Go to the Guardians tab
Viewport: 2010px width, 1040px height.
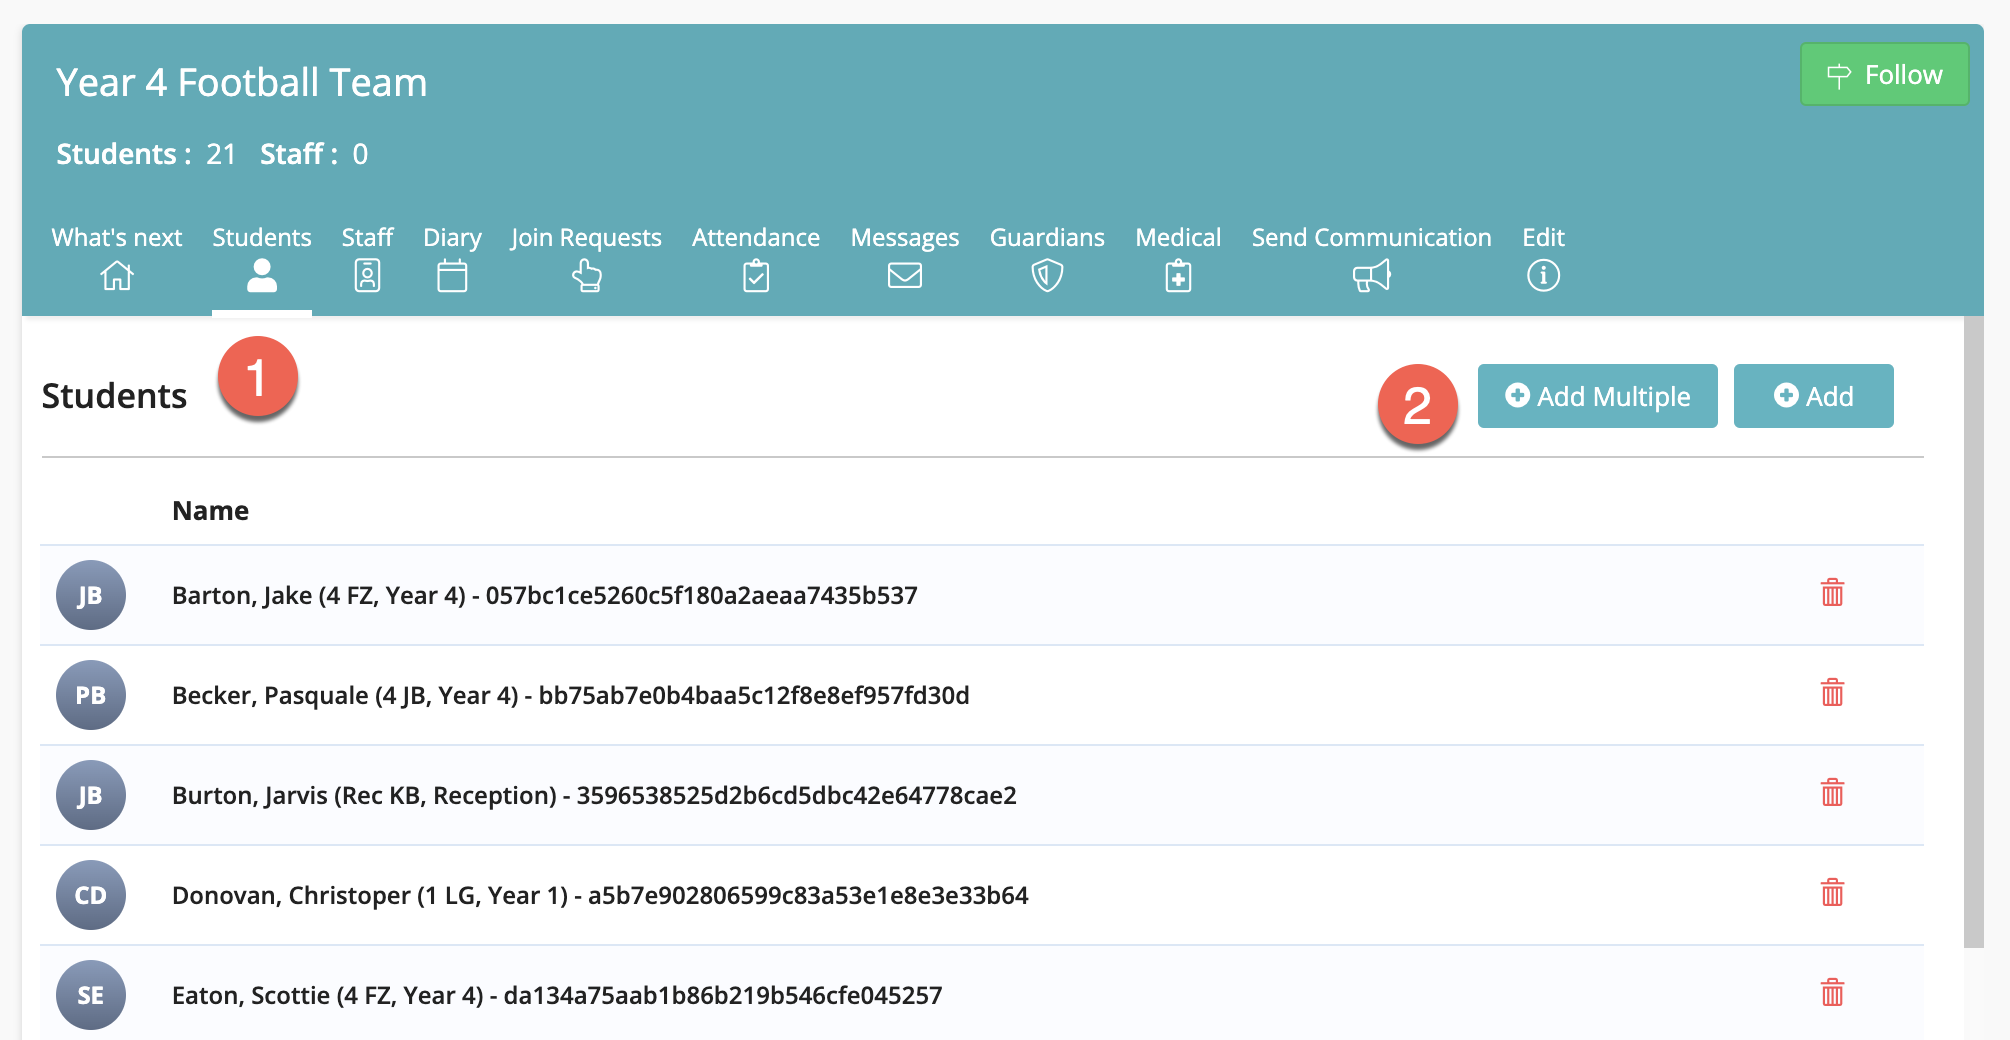click(1047, 237)
